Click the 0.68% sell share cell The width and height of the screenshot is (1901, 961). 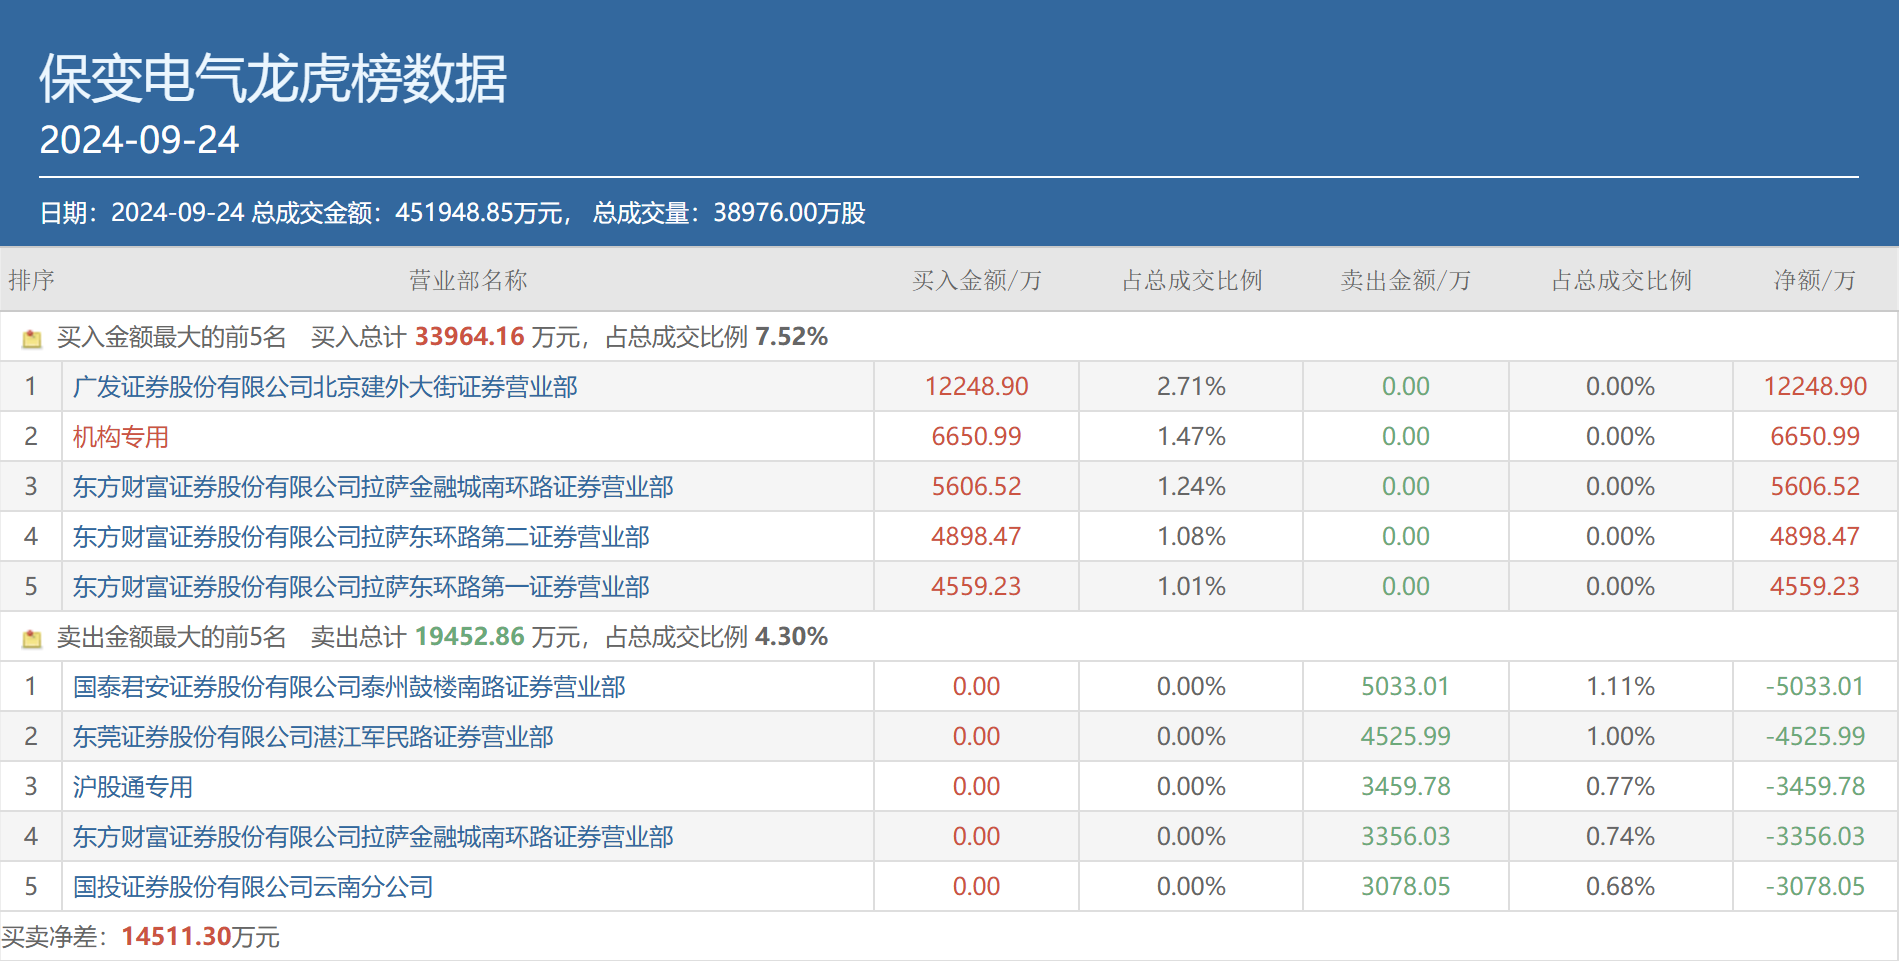pyautogui.click(x=1620, y=887)
